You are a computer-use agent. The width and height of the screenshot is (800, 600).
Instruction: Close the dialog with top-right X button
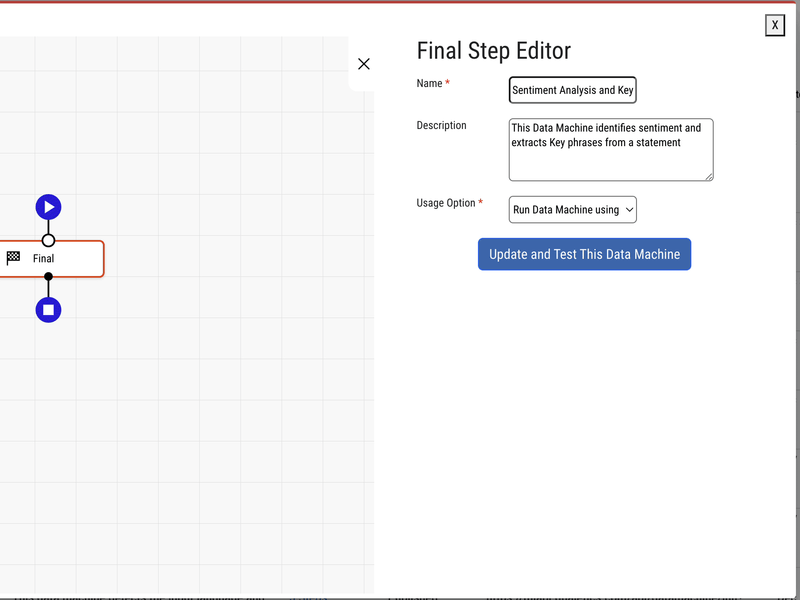tap(775, 25)
